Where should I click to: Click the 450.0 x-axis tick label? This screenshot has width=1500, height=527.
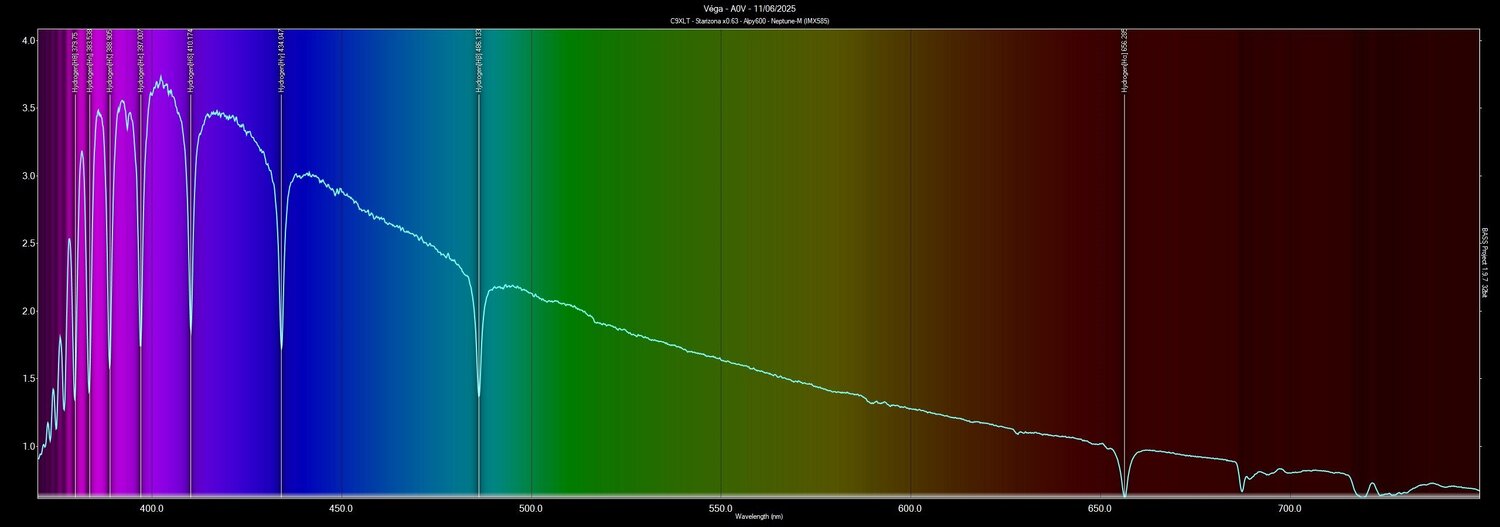(341, 508)
